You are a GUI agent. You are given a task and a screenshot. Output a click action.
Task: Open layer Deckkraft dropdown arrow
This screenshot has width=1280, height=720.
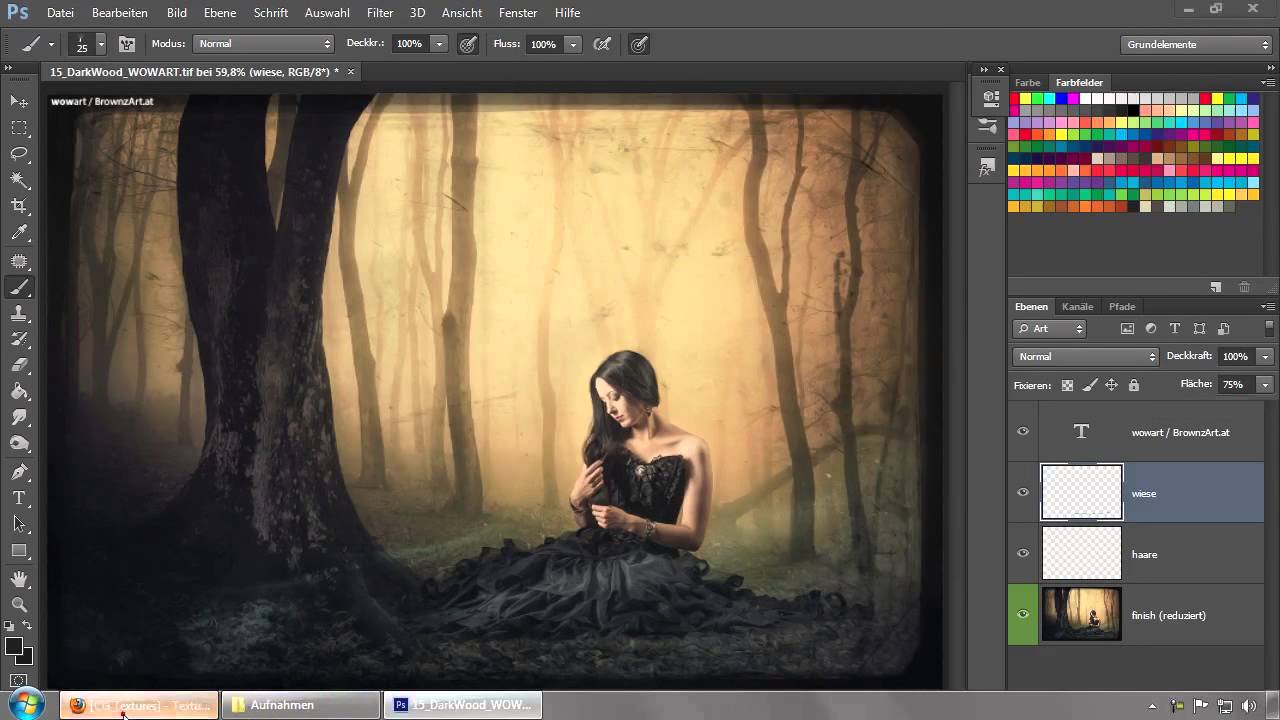click(x=1265, y=356)
